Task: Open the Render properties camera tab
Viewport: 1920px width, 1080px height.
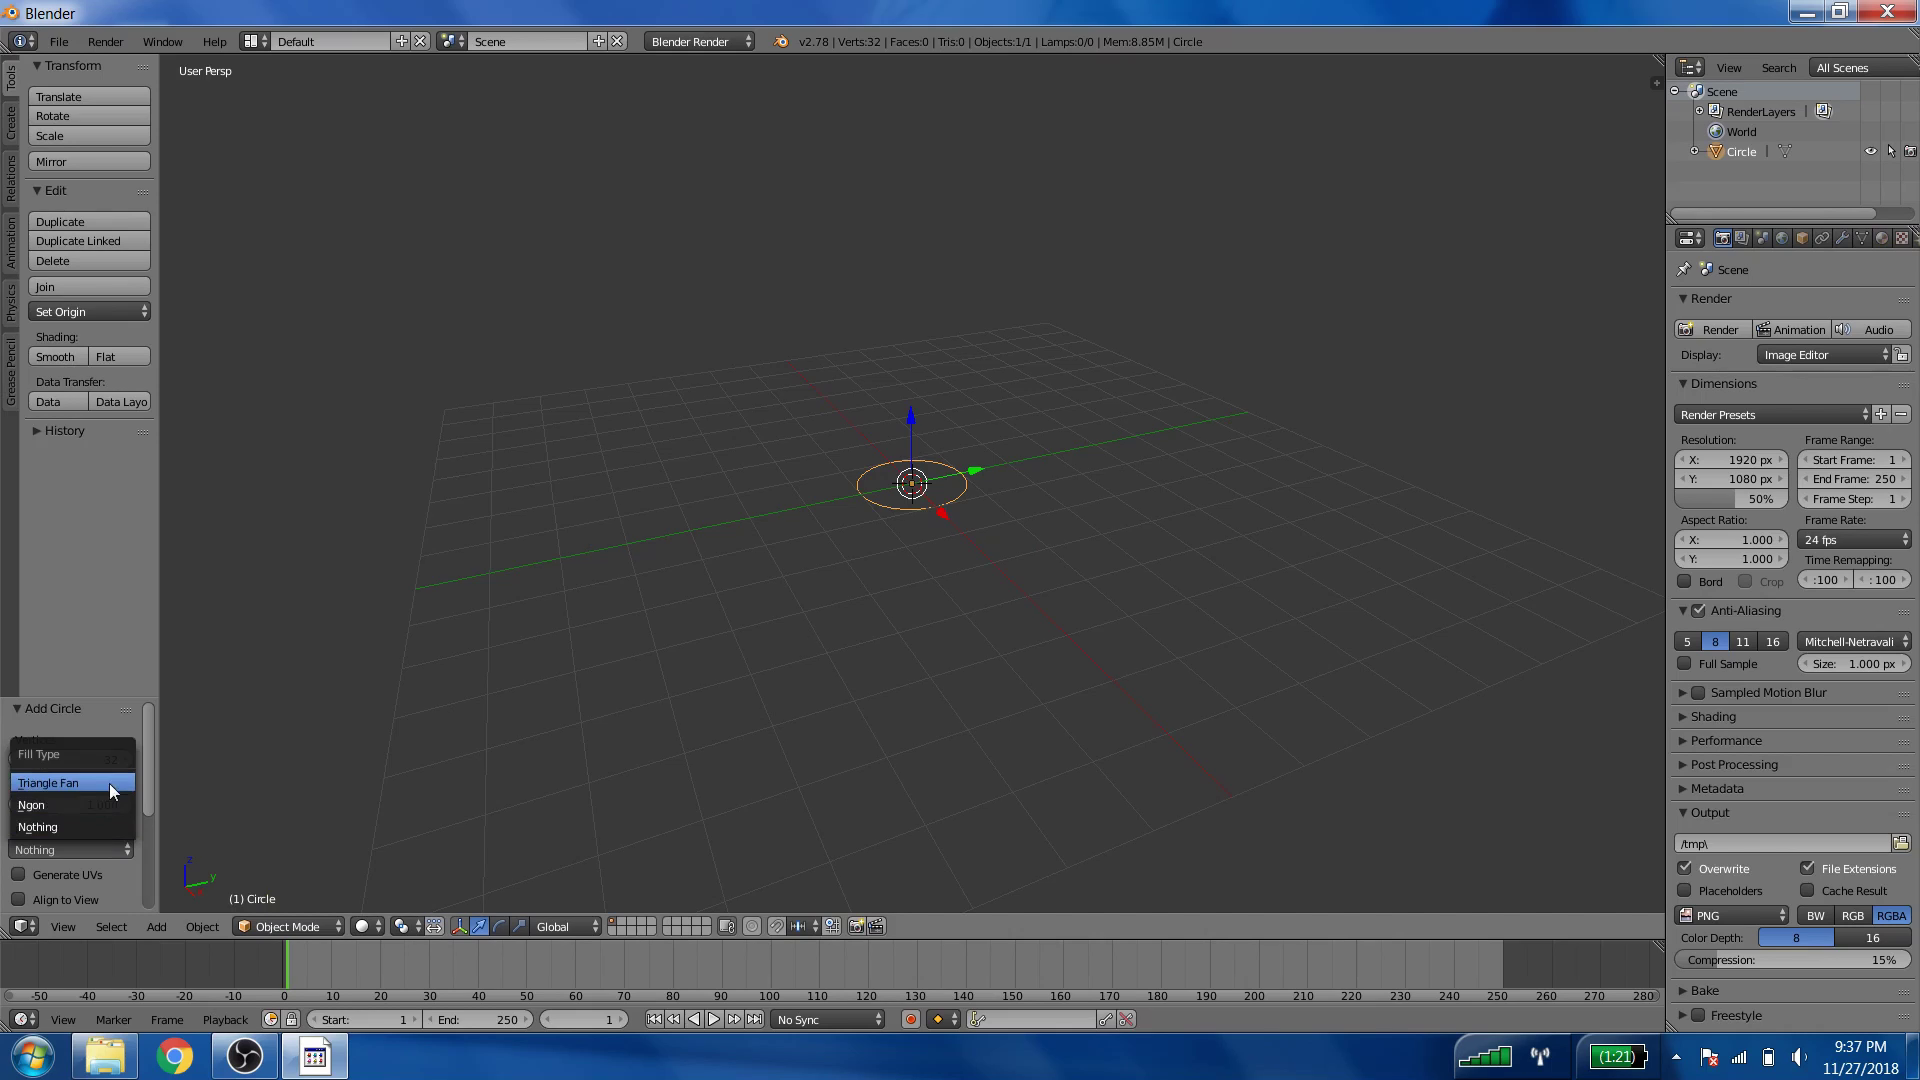Action: 1722,238
